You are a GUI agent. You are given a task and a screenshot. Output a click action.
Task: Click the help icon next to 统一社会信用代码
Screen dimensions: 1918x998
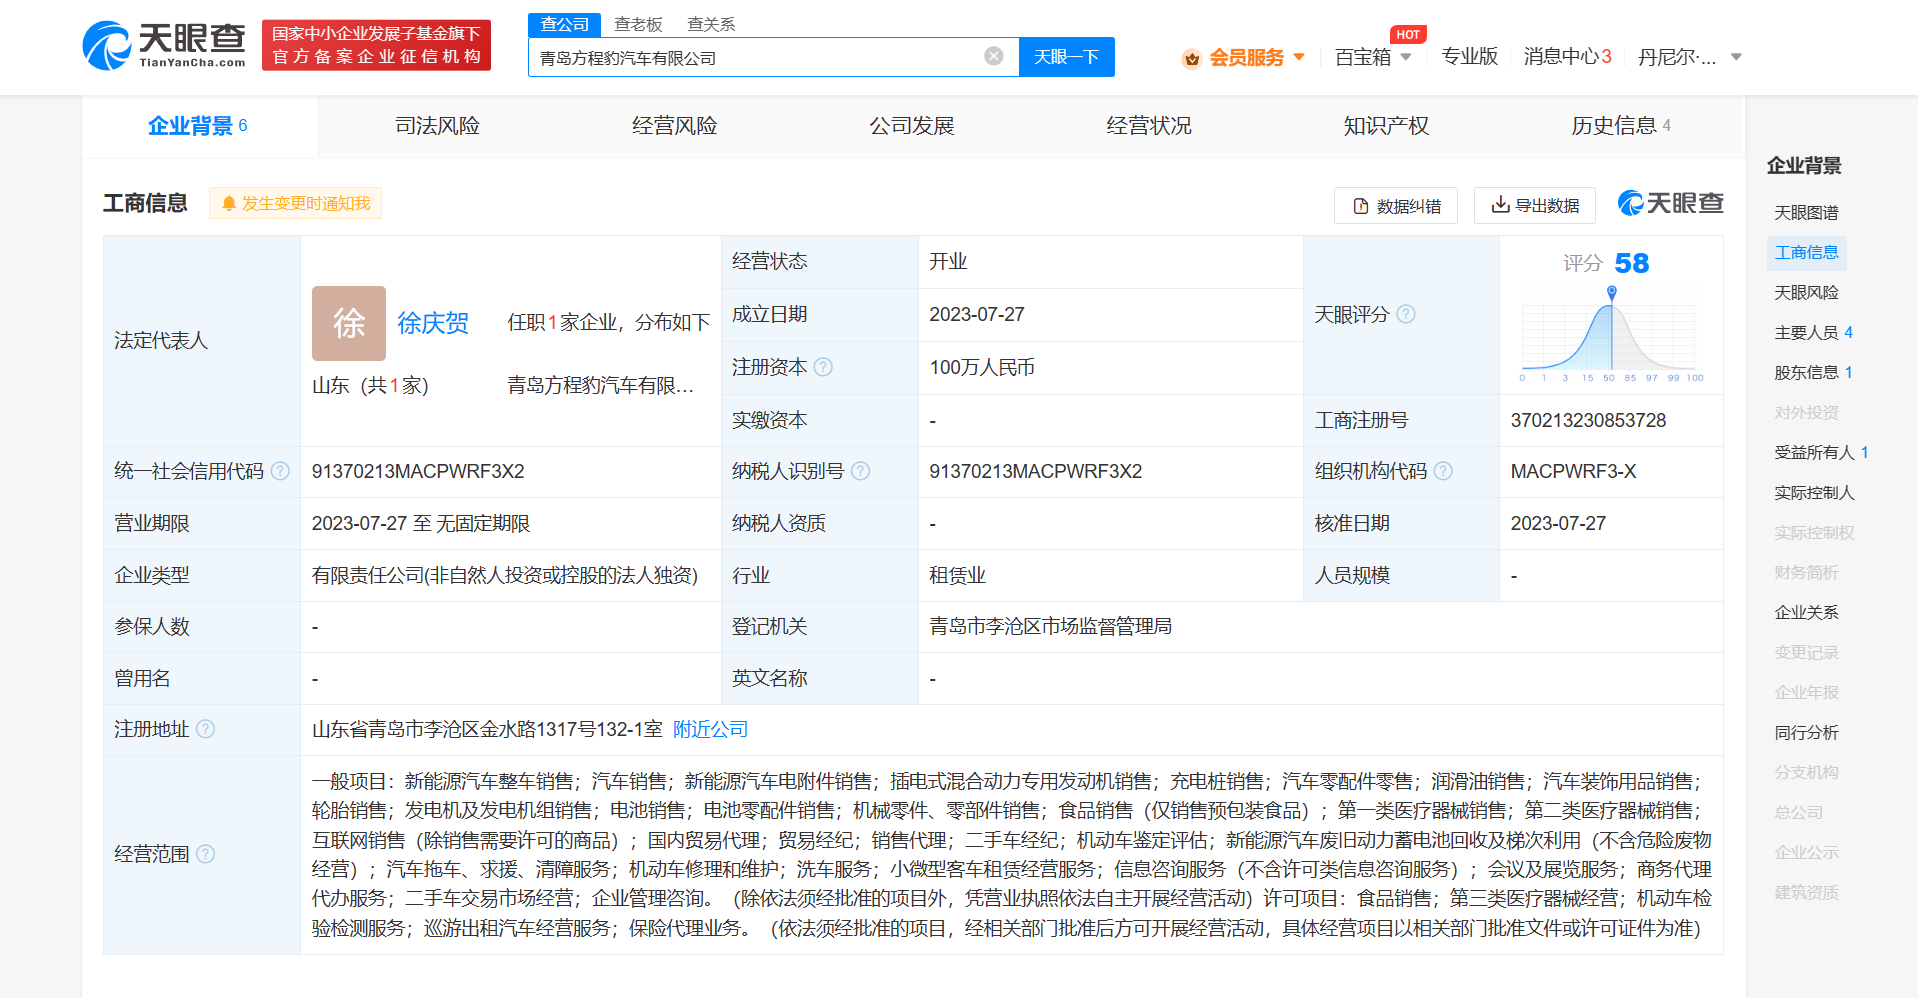[x=280, y=471]
